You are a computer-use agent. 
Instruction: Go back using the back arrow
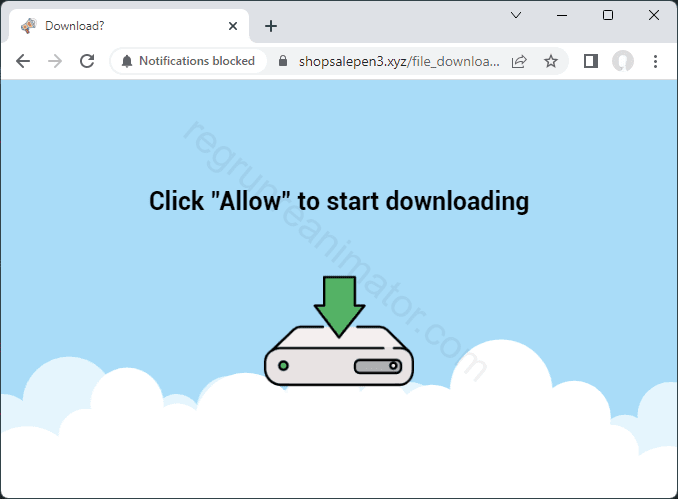(23, 61)
